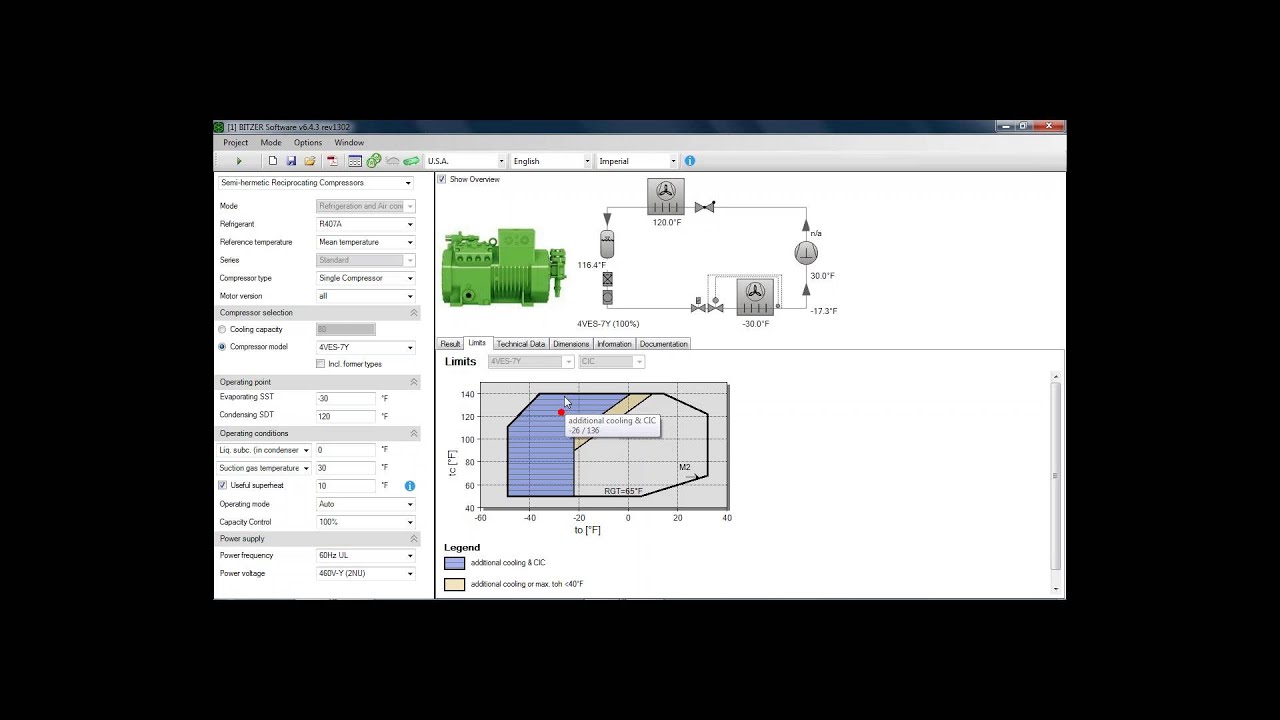The height and width of the screenshot is (720, 1280).
Task: Open the Documentation tab
Action: pyautogui.click(x=663, y=344)
